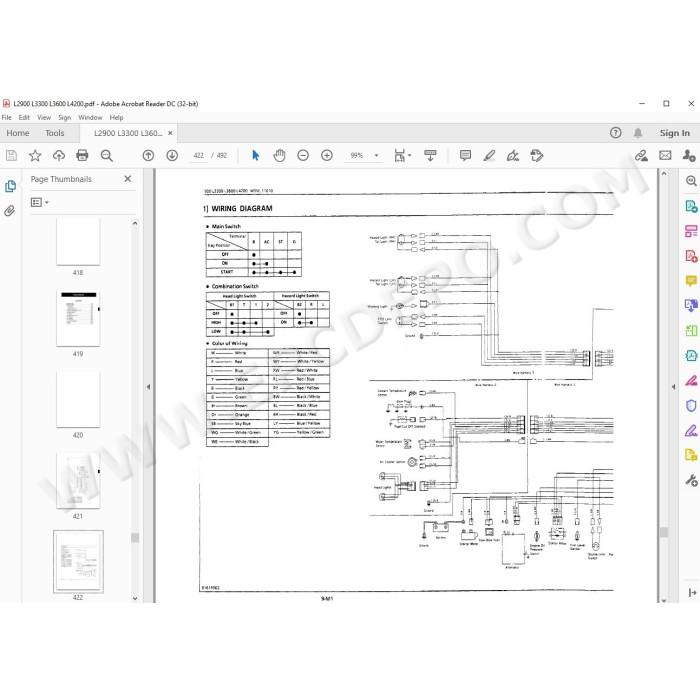Screen dimensions: 700x700
Task: Share a link to the file
Action: [641, 155]
